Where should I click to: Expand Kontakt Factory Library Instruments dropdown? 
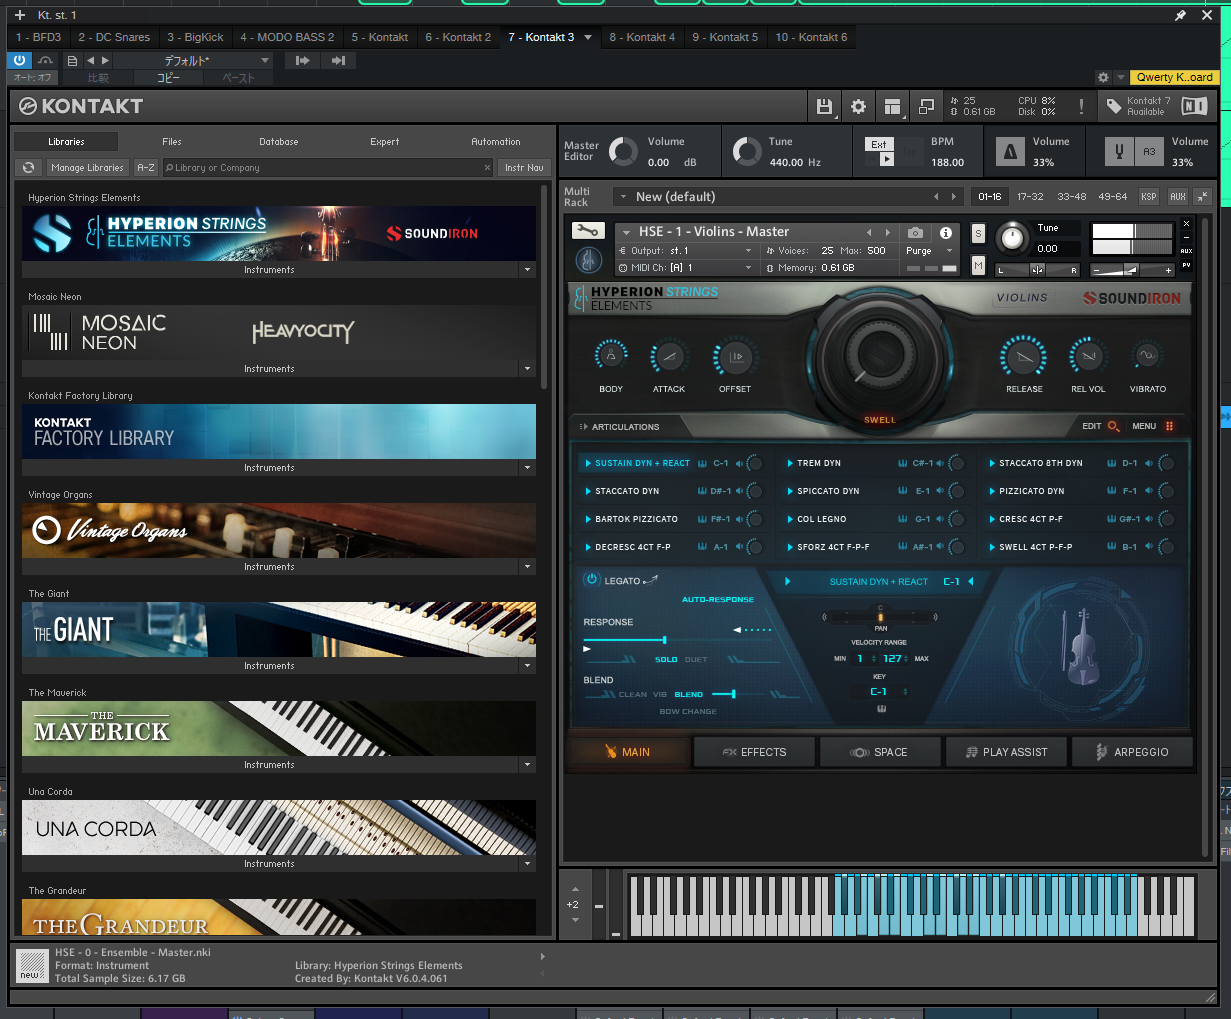[527, 468]
